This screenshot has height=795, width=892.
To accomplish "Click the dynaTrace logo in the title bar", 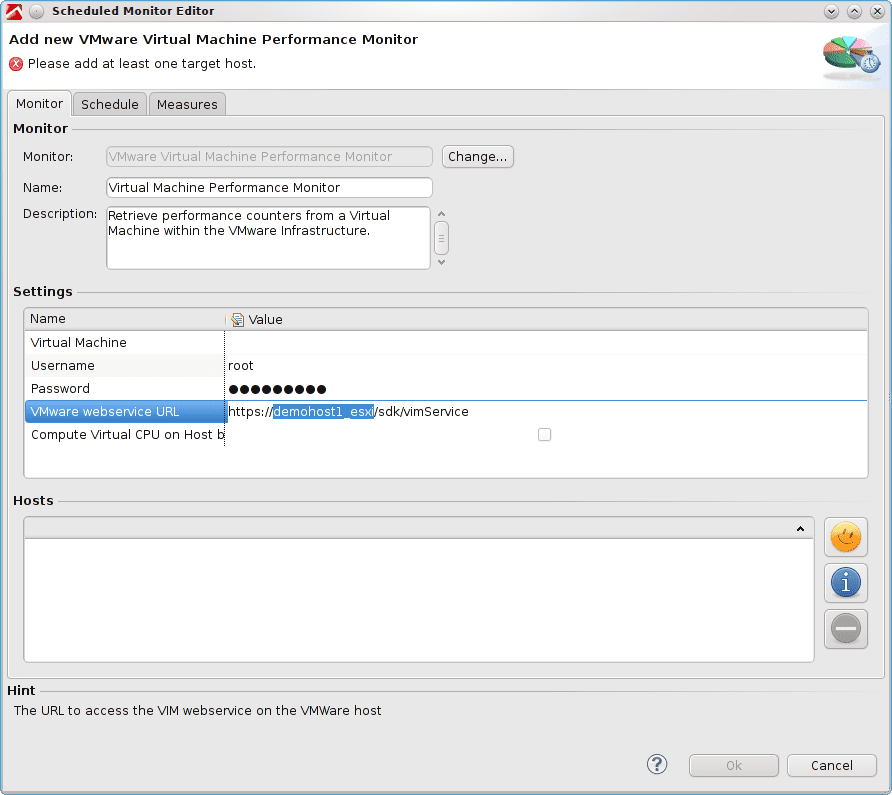I will [x=14, y=11].
